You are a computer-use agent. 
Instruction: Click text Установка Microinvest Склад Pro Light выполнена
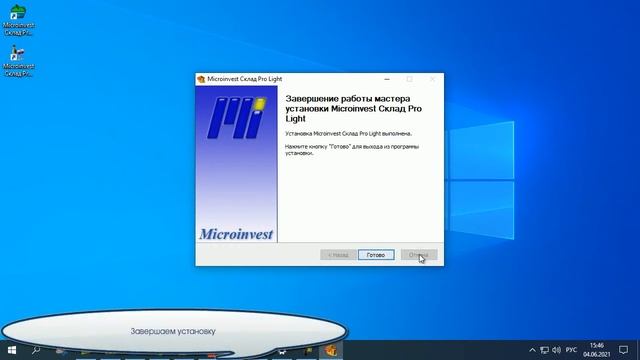pos(349,133)
